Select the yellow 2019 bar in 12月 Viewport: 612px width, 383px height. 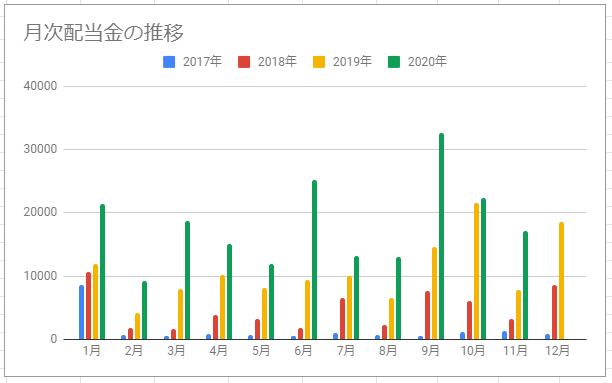click(x=562, y=281)
